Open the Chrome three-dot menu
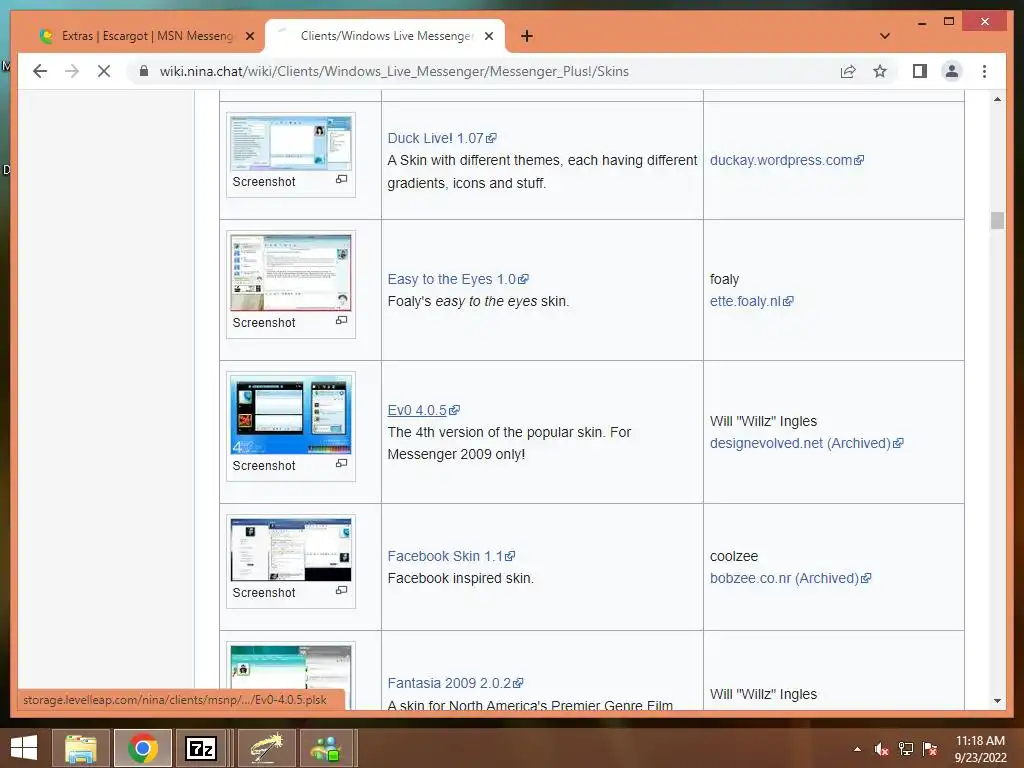Viewport: 1024px width, 768px height. pyautogui.click(x=984, y=71)
